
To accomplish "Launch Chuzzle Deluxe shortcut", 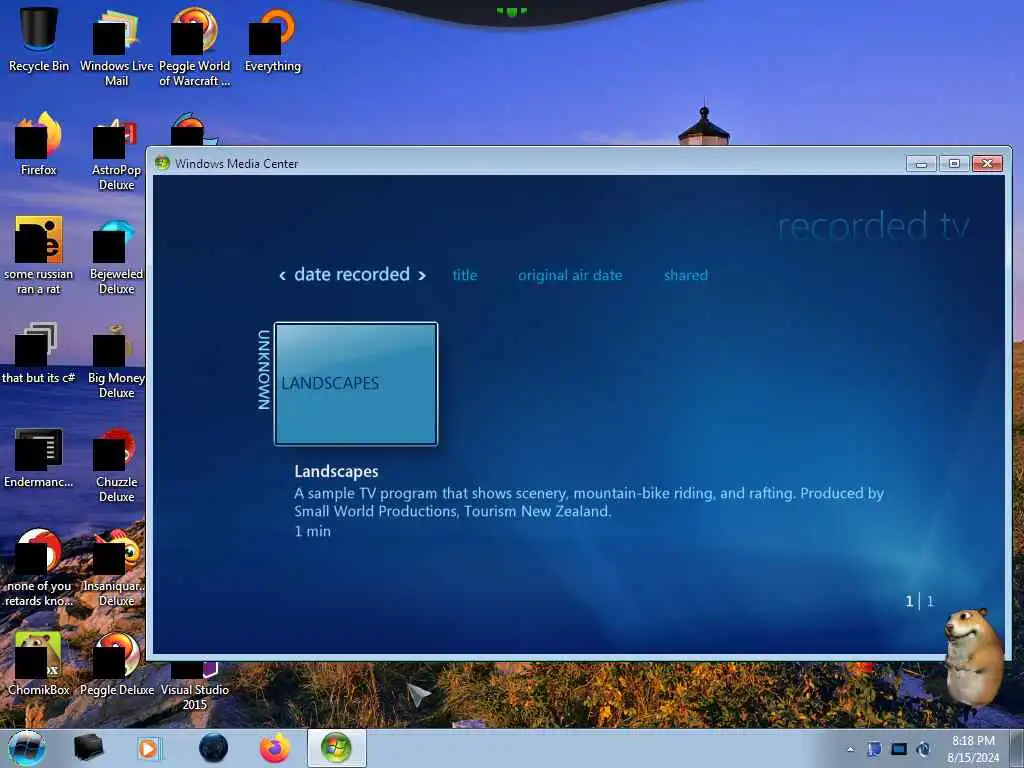I will pyautogui.click(x=116, y=464).
